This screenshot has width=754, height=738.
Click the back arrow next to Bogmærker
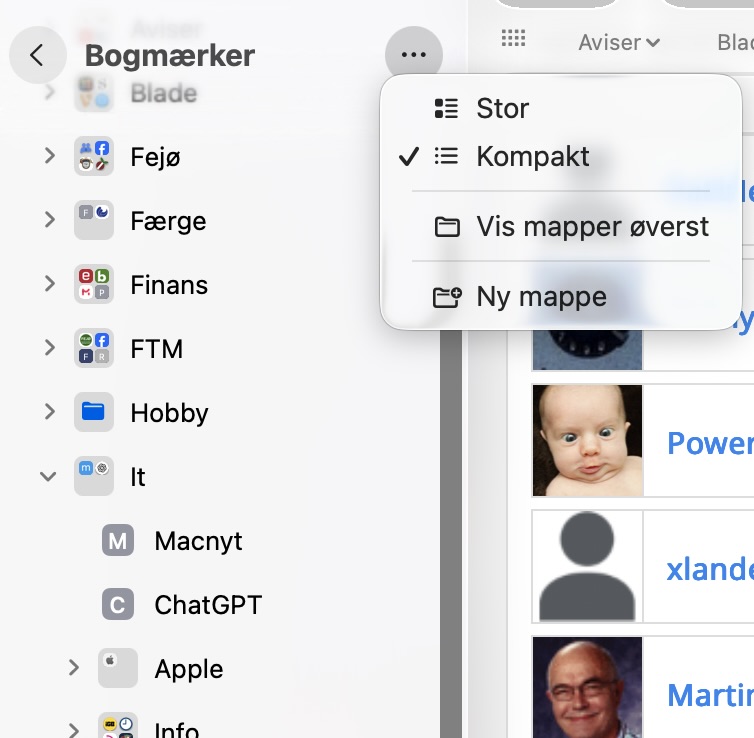37,55
